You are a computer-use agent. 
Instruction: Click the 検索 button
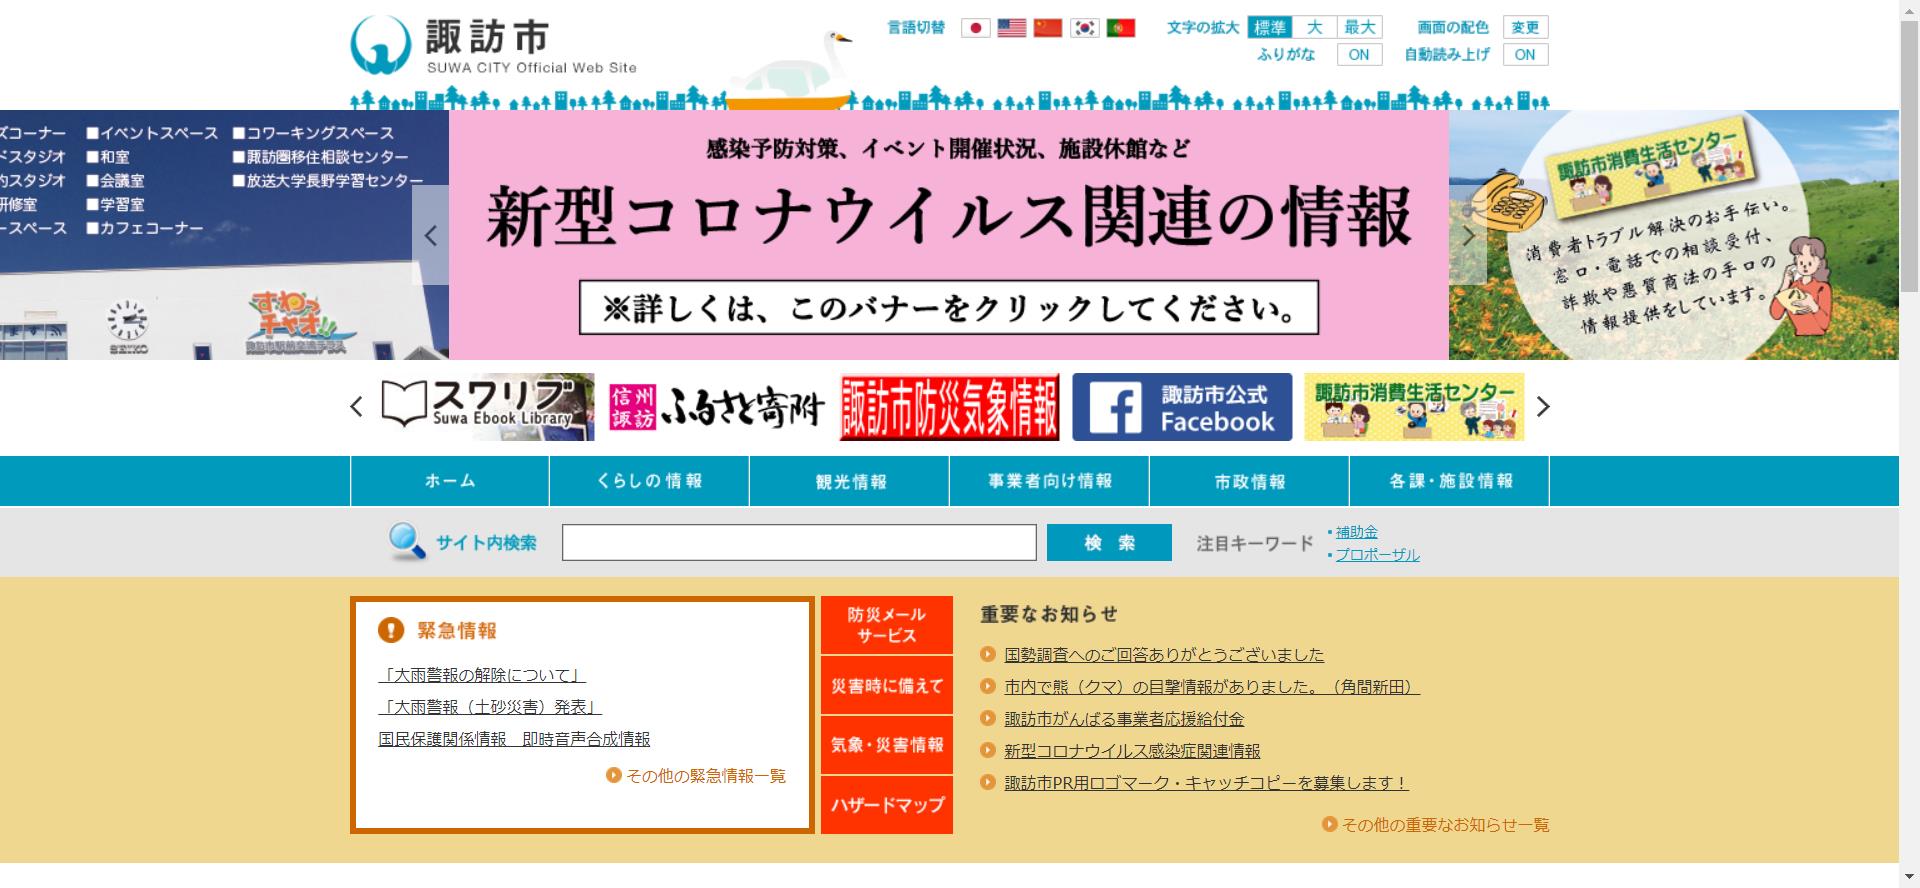[x=1109, y=542]
